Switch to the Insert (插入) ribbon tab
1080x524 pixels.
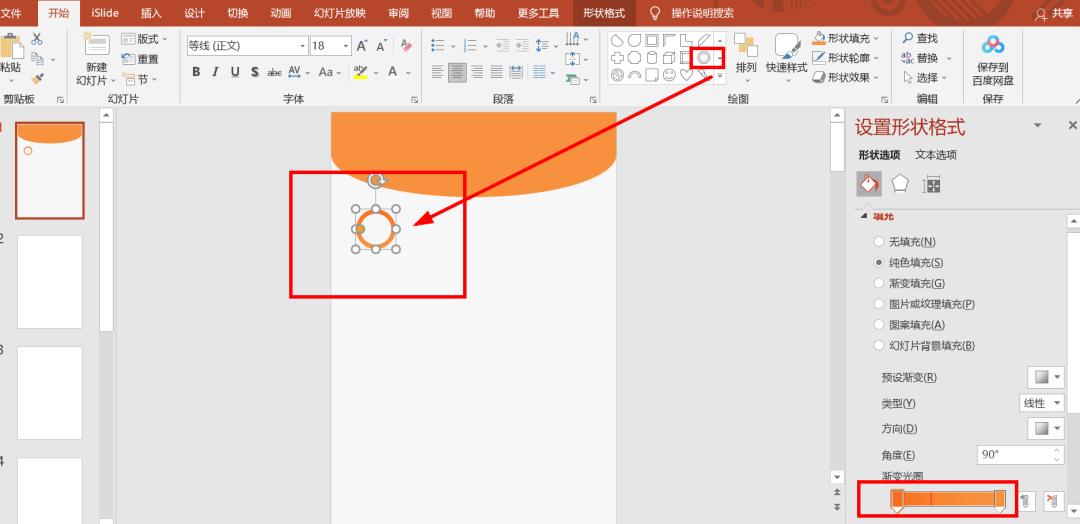[x=151, y=13]
